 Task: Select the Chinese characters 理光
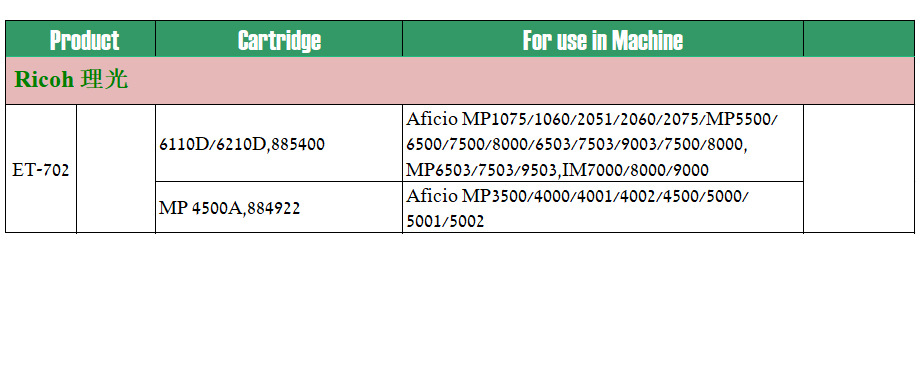(x=104, y=79)
